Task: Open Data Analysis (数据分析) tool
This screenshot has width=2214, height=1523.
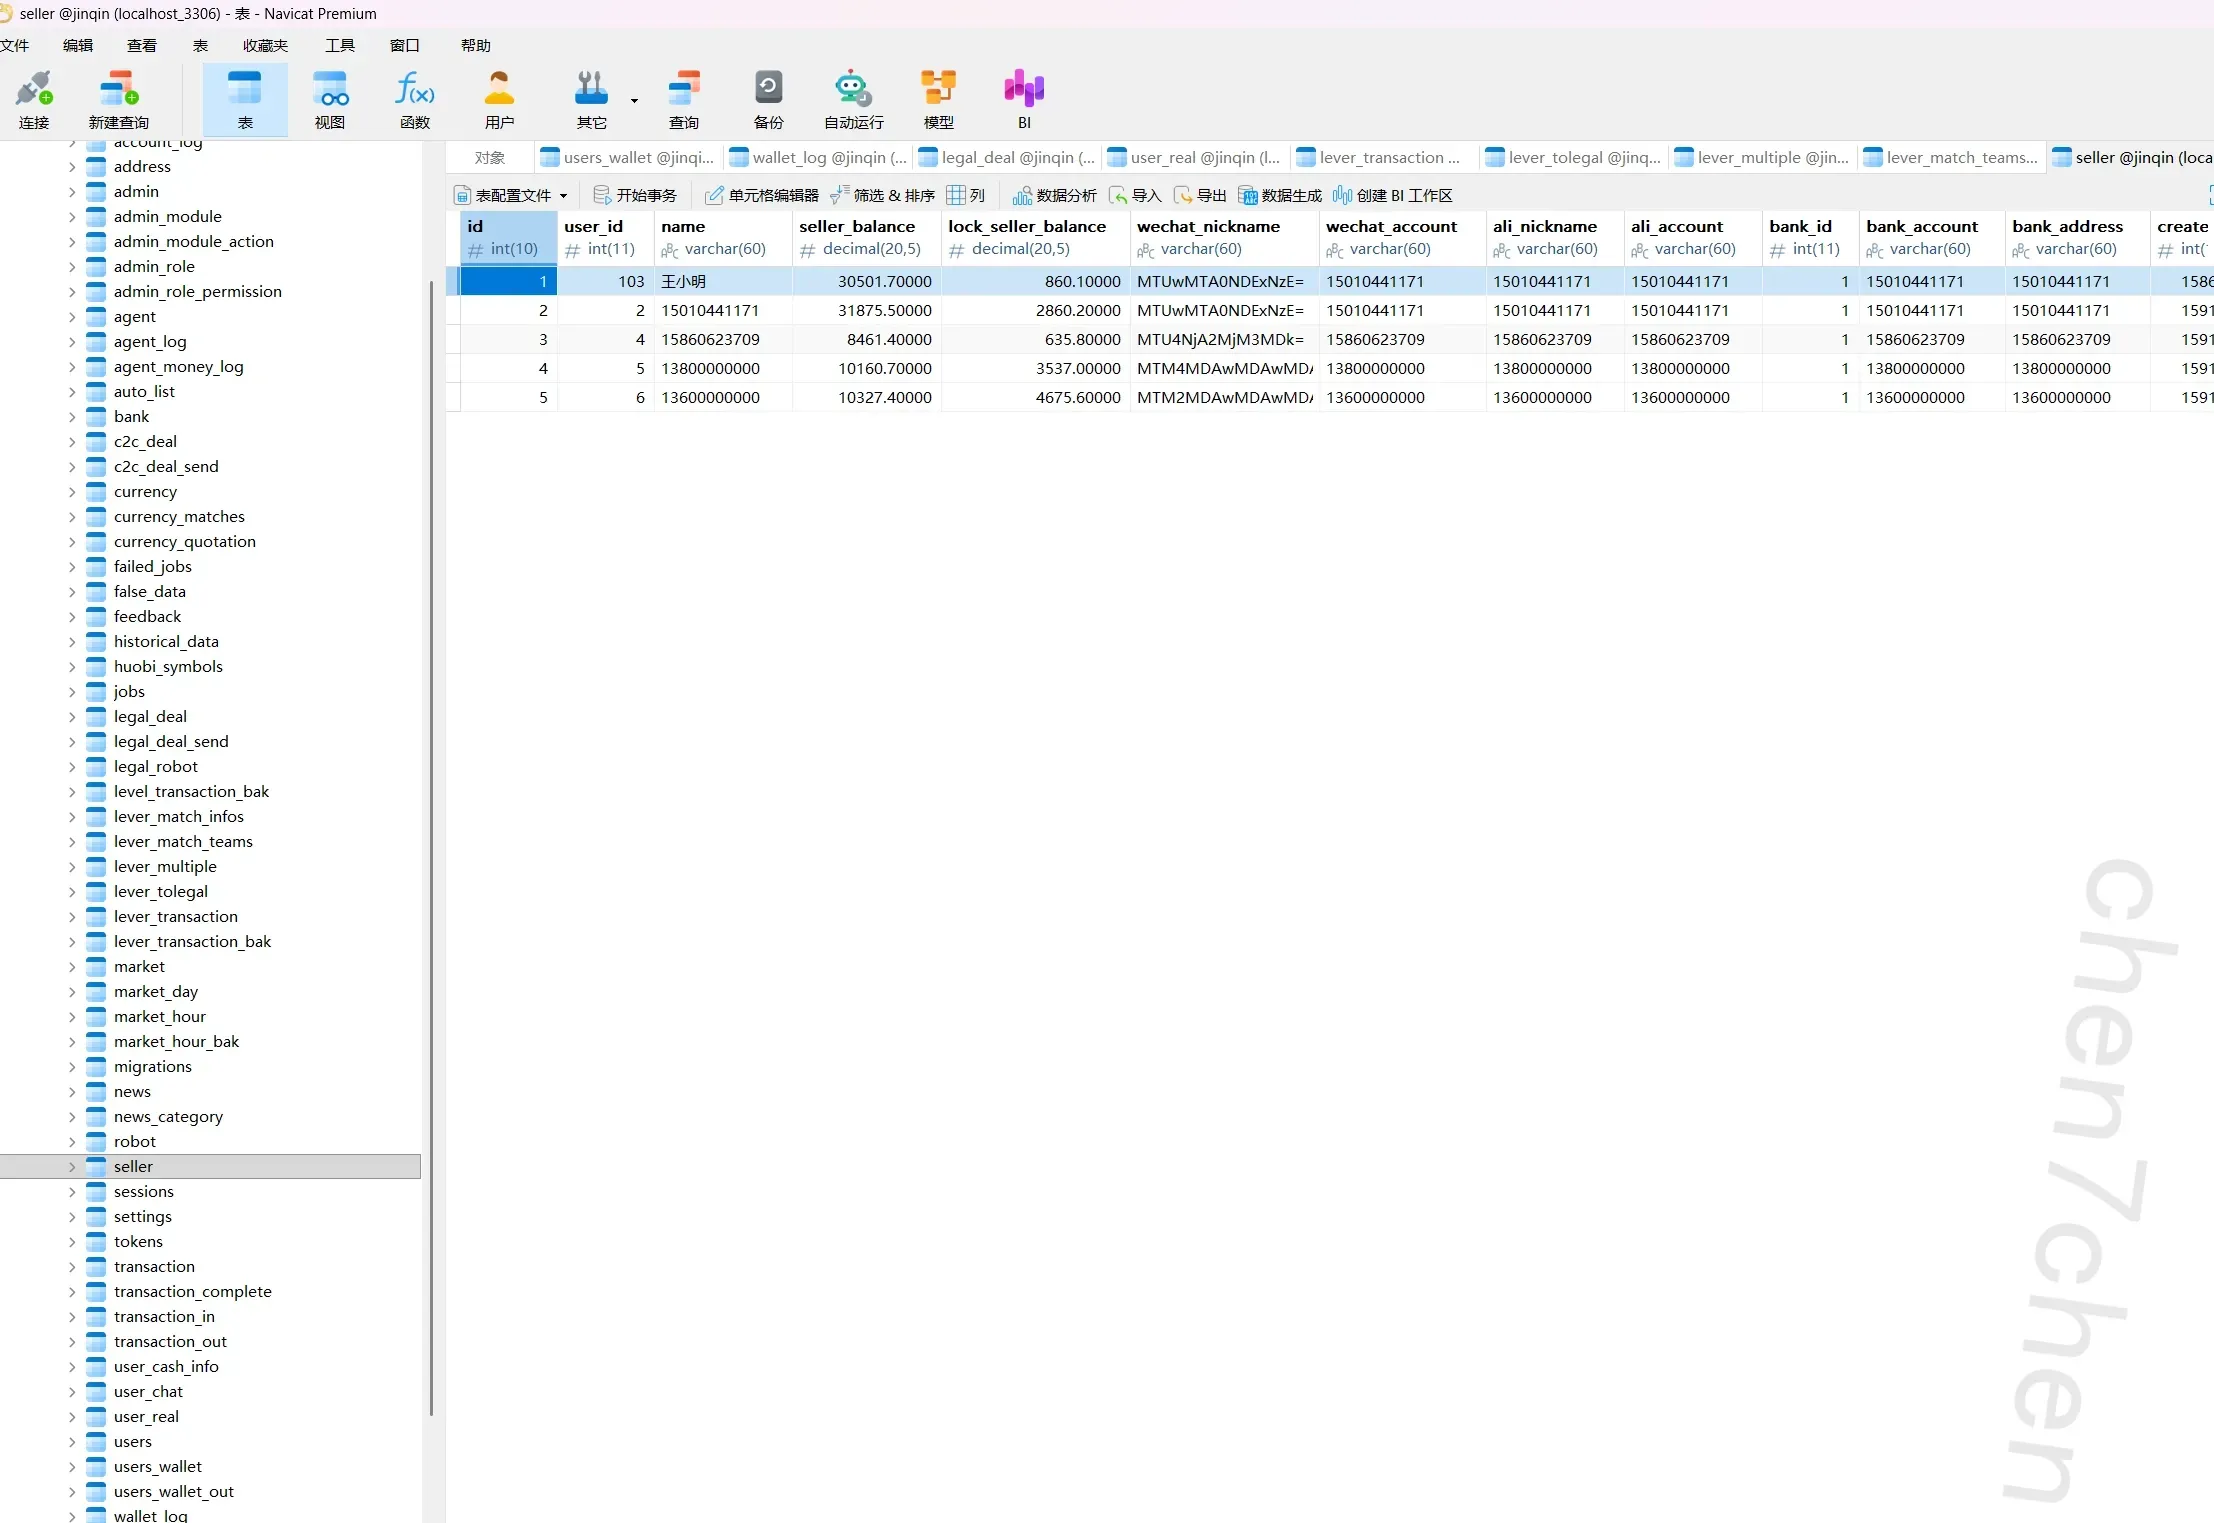Action: tap(1055, 195)
